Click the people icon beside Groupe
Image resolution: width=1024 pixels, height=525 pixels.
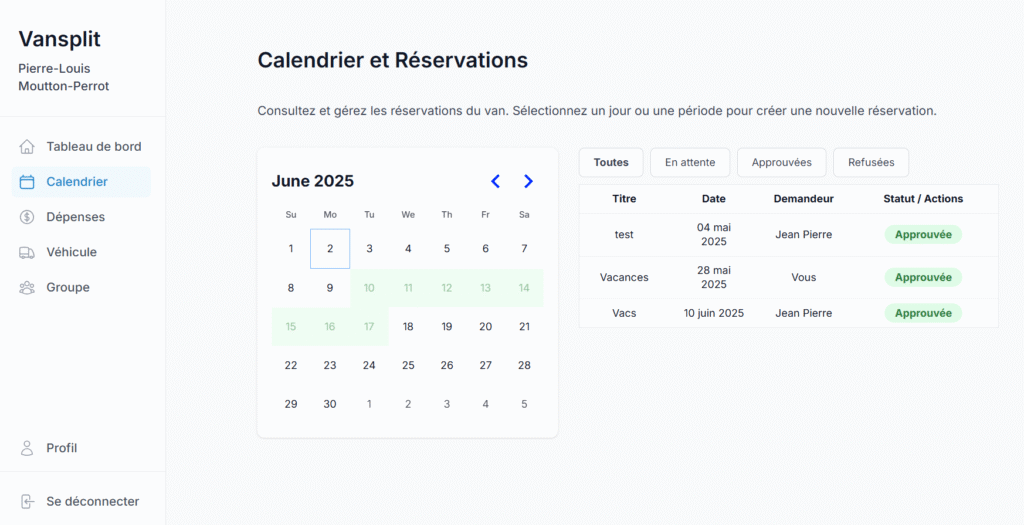pos(27,288)
